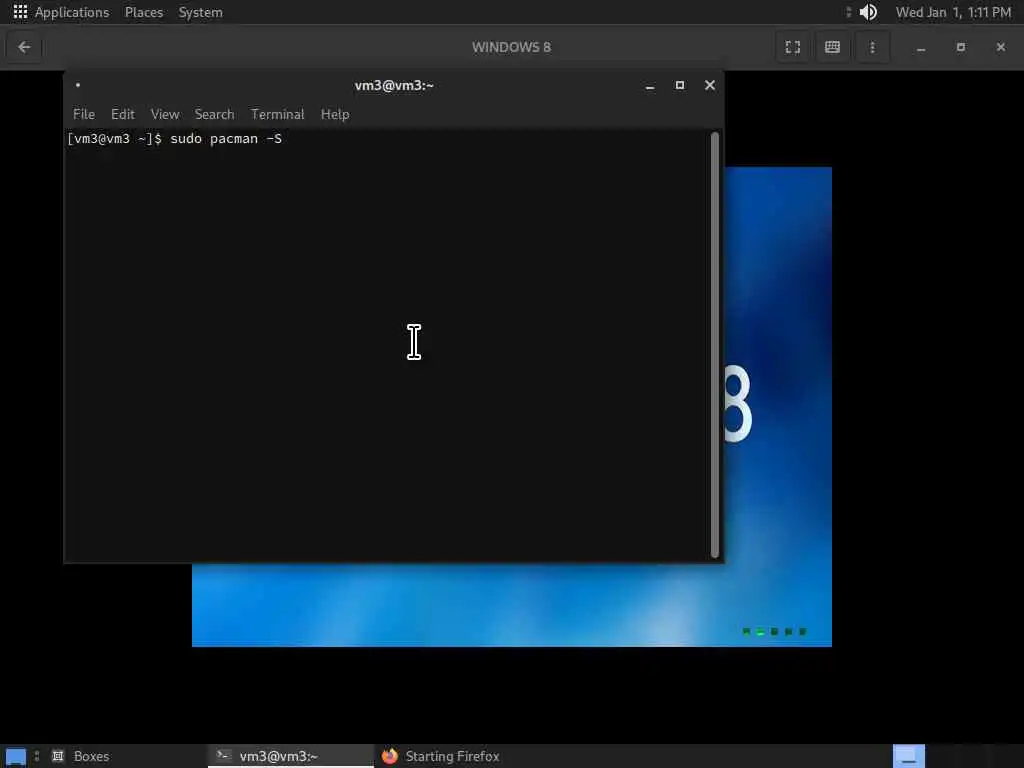
Task: Click the Firefox icon in taskbar
Action: click(390, 756)
